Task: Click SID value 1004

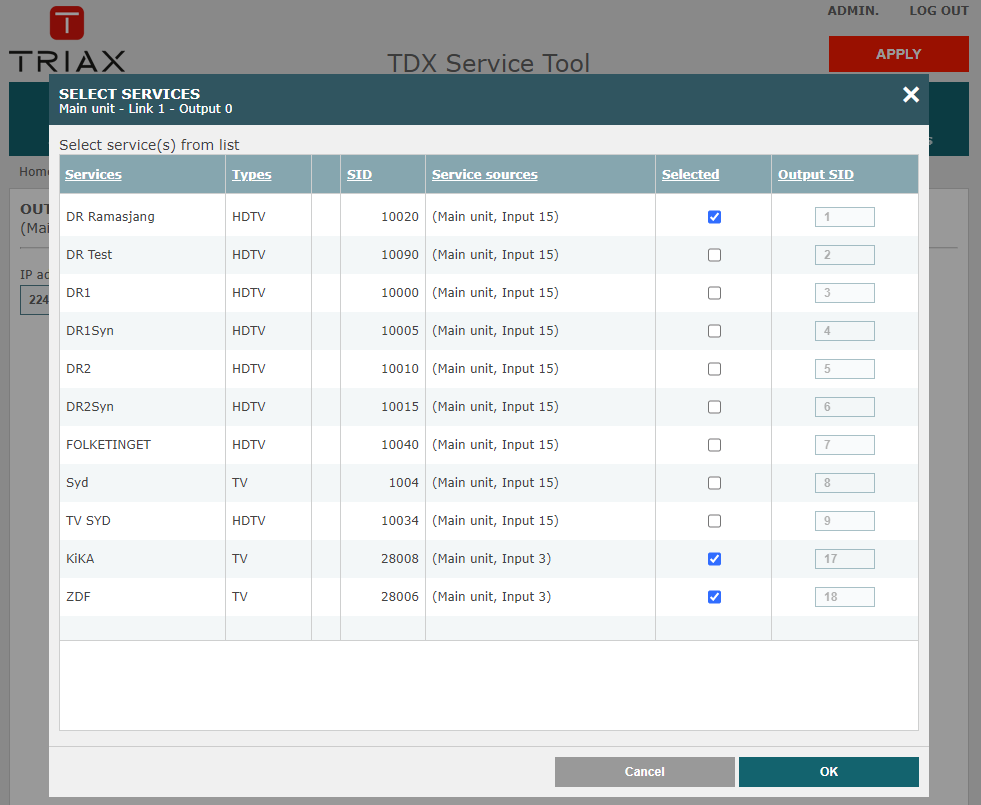Action: [404, 483]
